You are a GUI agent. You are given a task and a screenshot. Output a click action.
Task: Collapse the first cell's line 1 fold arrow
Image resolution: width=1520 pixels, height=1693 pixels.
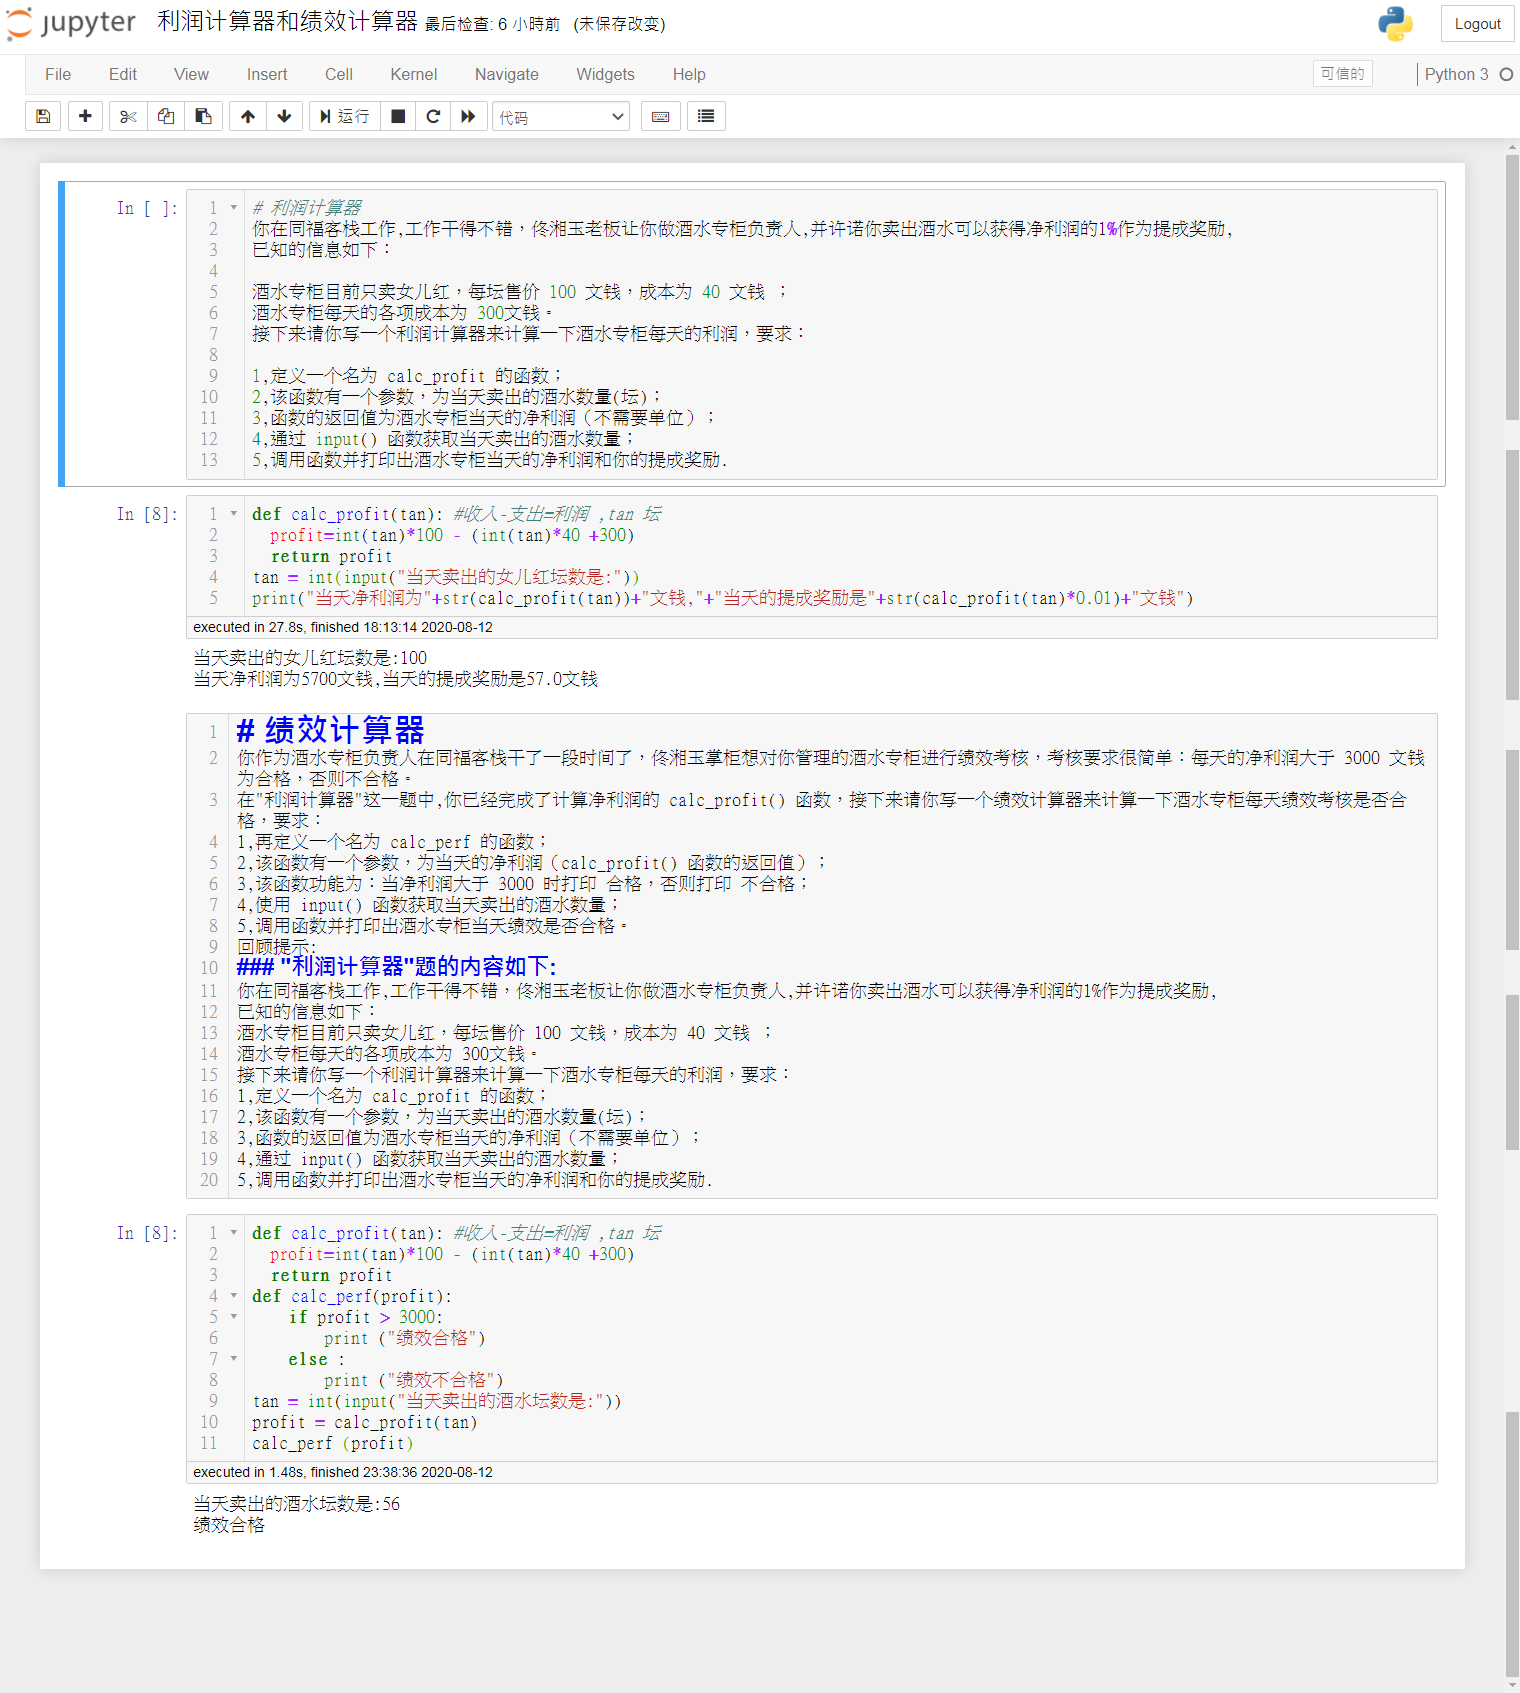[x=234, y=208]
